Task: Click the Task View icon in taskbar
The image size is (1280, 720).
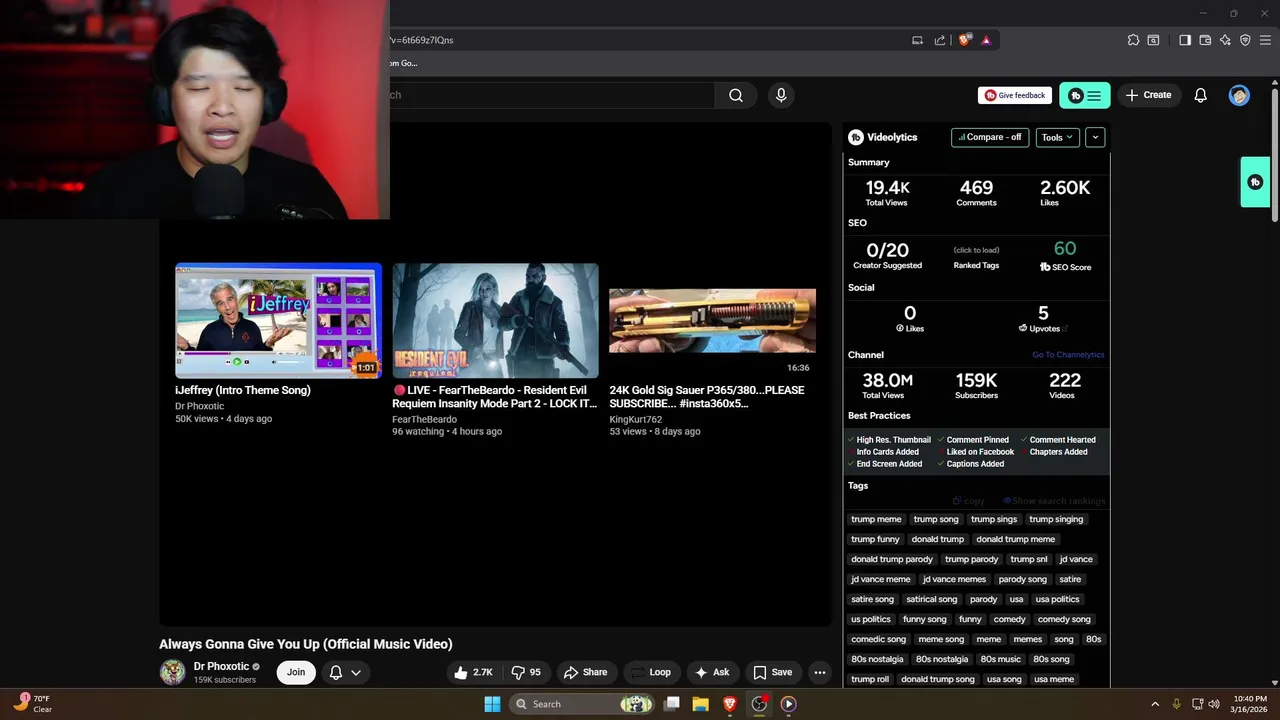Action: tap(672, 704)
